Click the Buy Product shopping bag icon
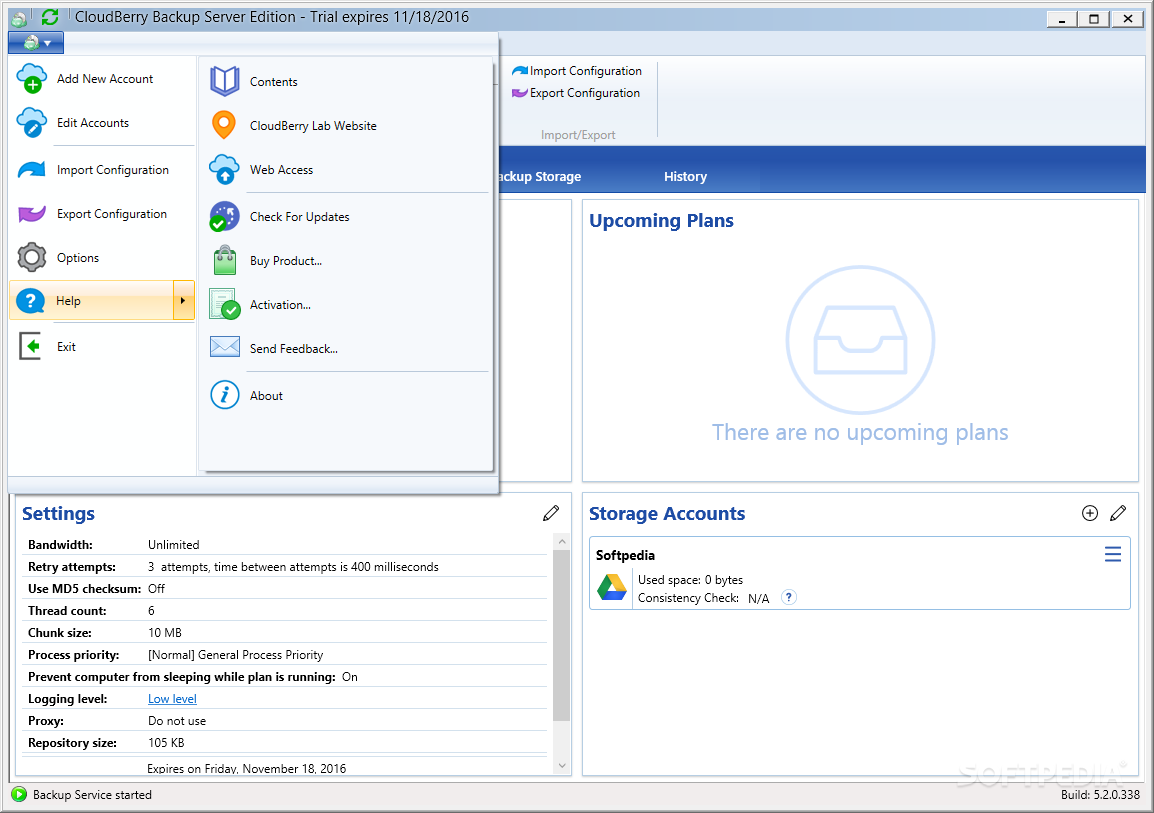 pos(224,260)
